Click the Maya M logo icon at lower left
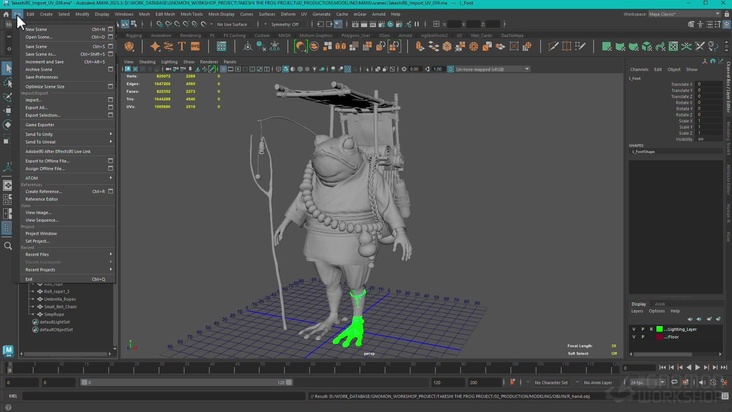732x412 pixels. pyautogui.click(x=7, y=350)
